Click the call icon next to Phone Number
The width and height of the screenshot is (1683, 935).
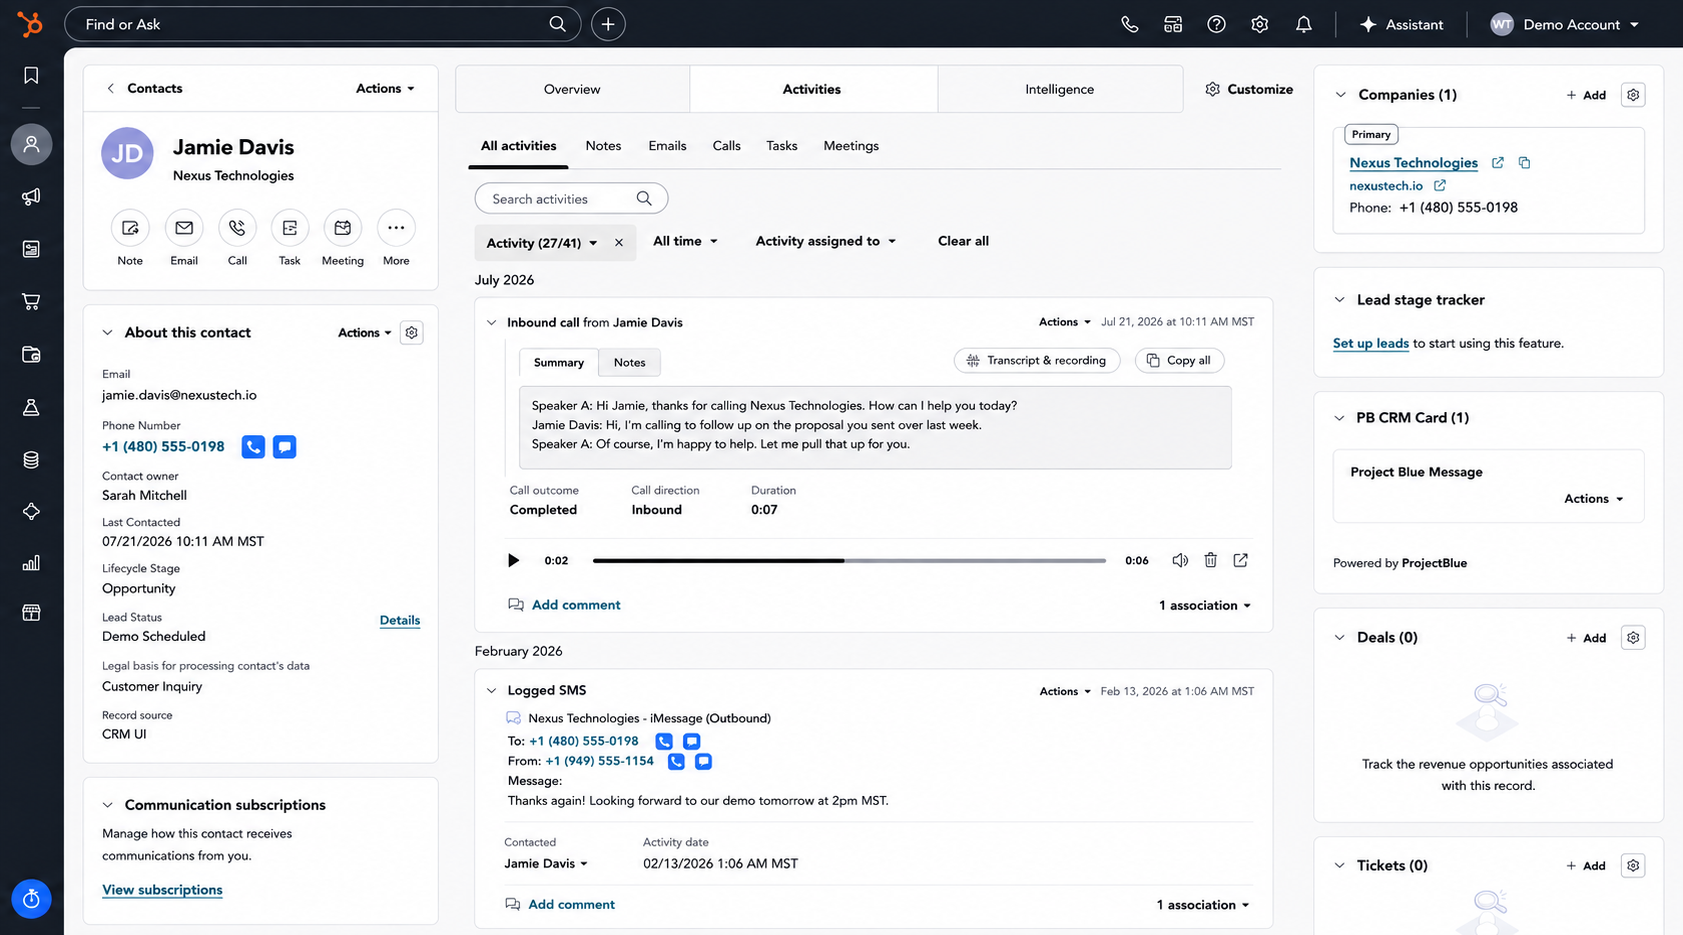click(x=253, y=447)
